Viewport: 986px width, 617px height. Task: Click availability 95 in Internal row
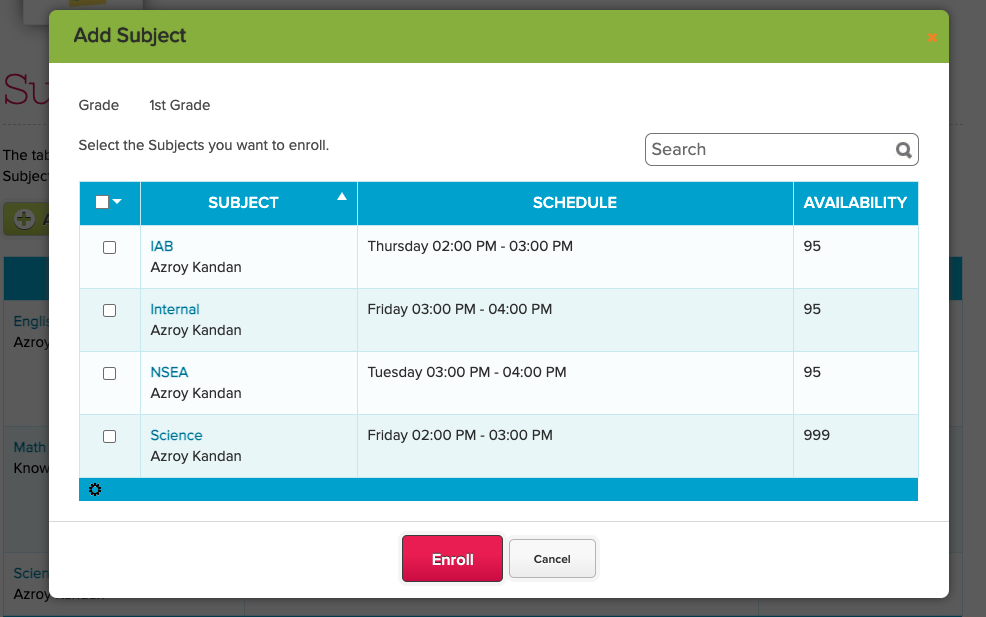tap(812, 309)
